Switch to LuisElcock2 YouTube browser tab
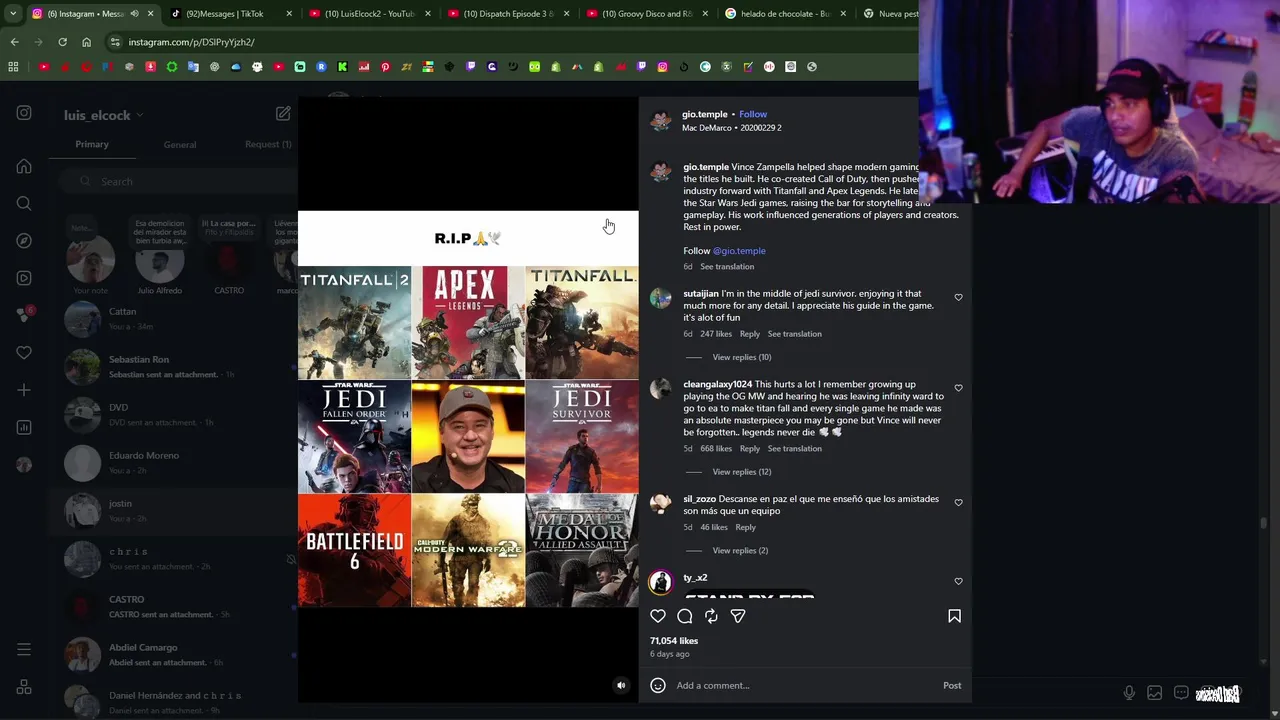This screenshot has width=1280, height=720. 370,14
